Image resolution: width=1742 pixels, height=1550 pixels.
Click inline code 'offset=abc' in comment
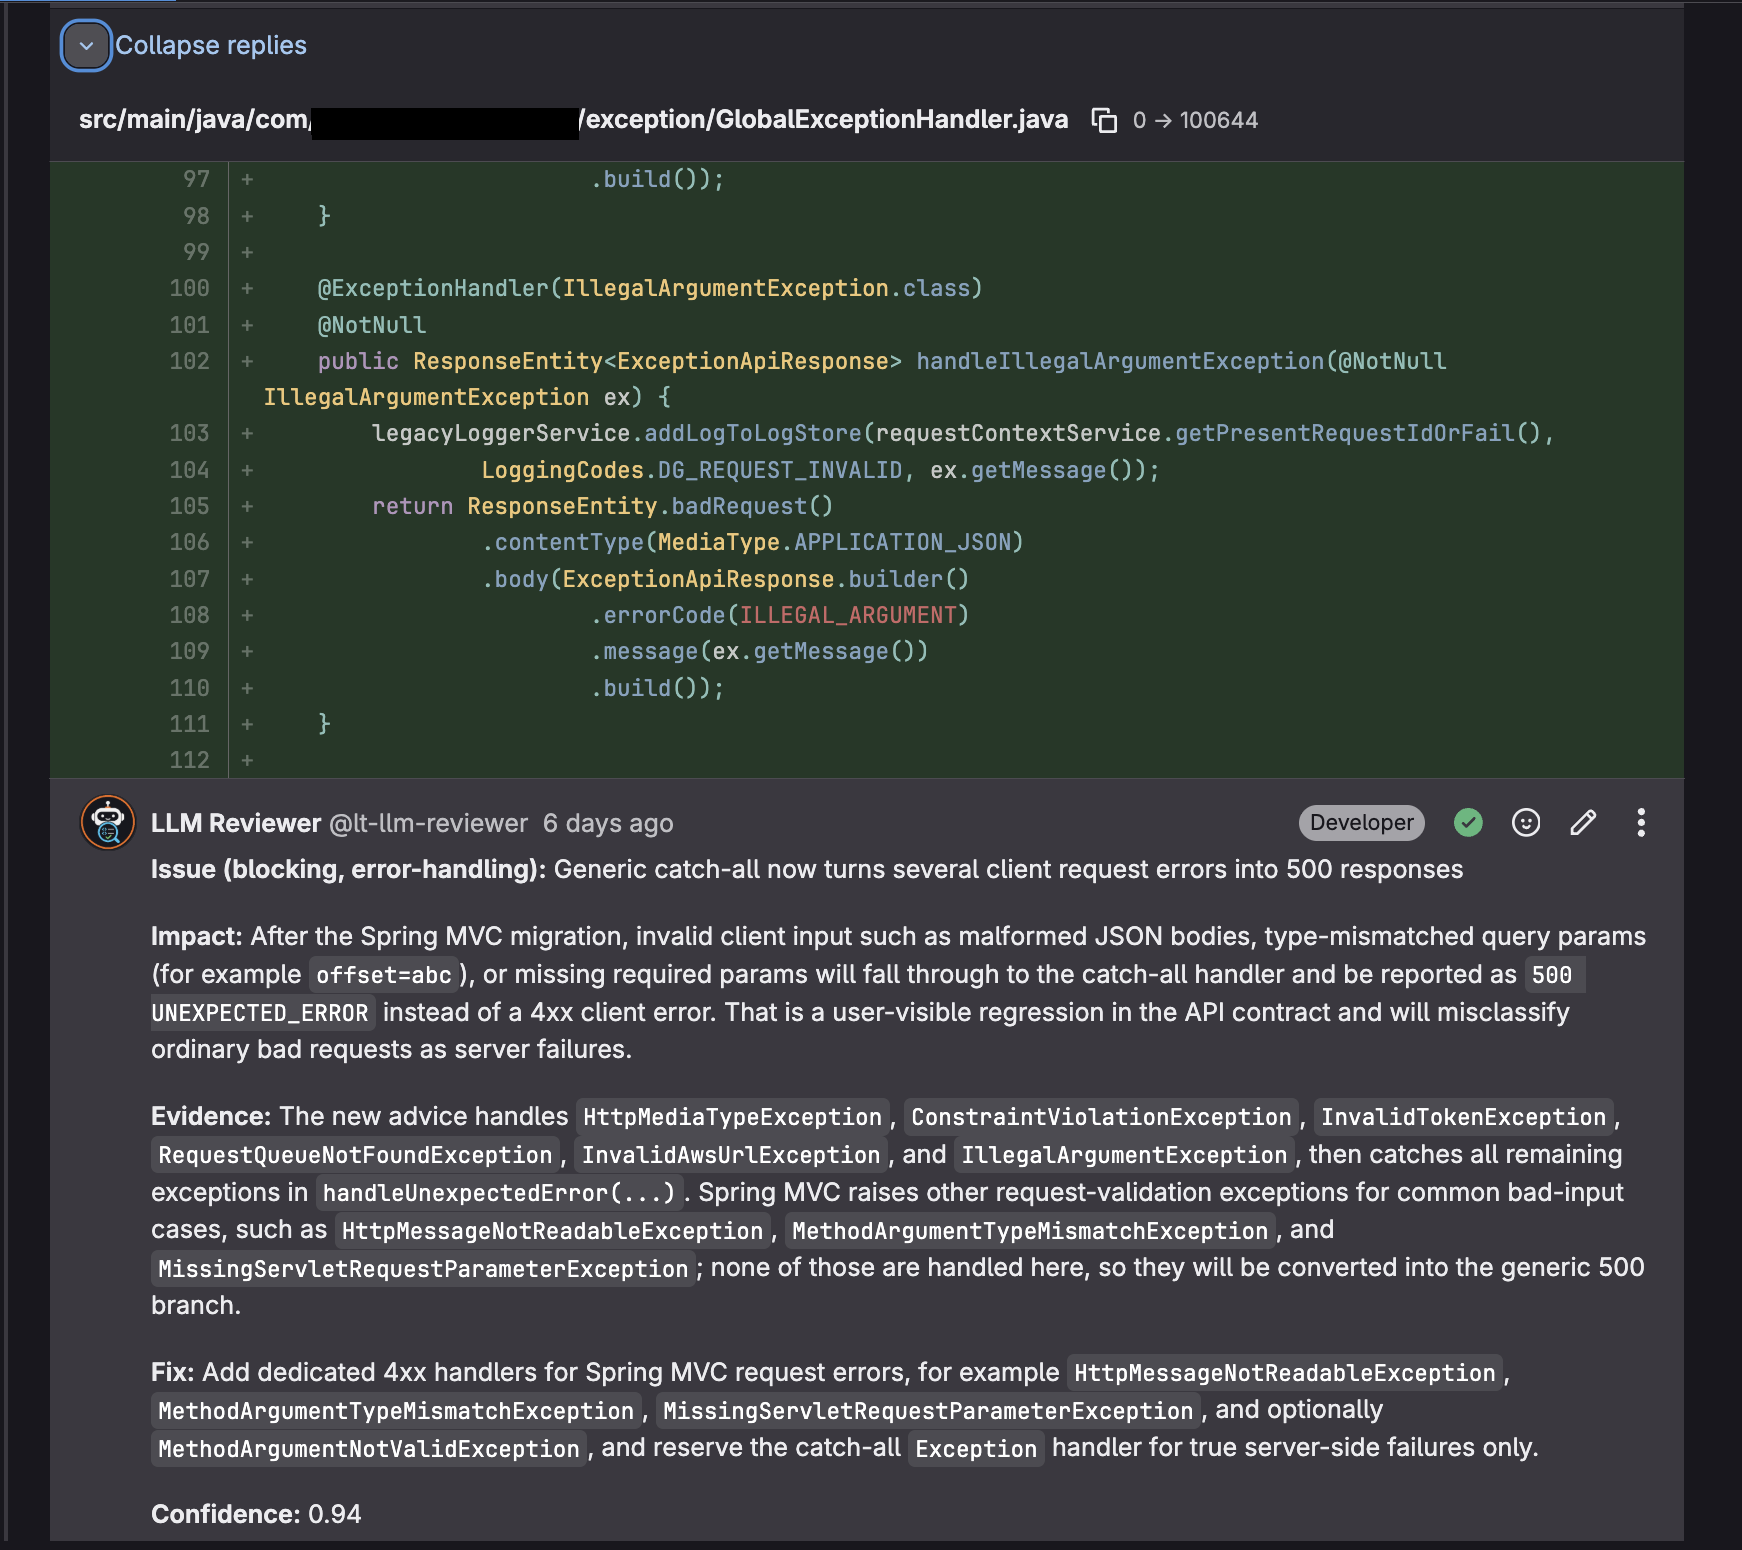tap(384, 975)
